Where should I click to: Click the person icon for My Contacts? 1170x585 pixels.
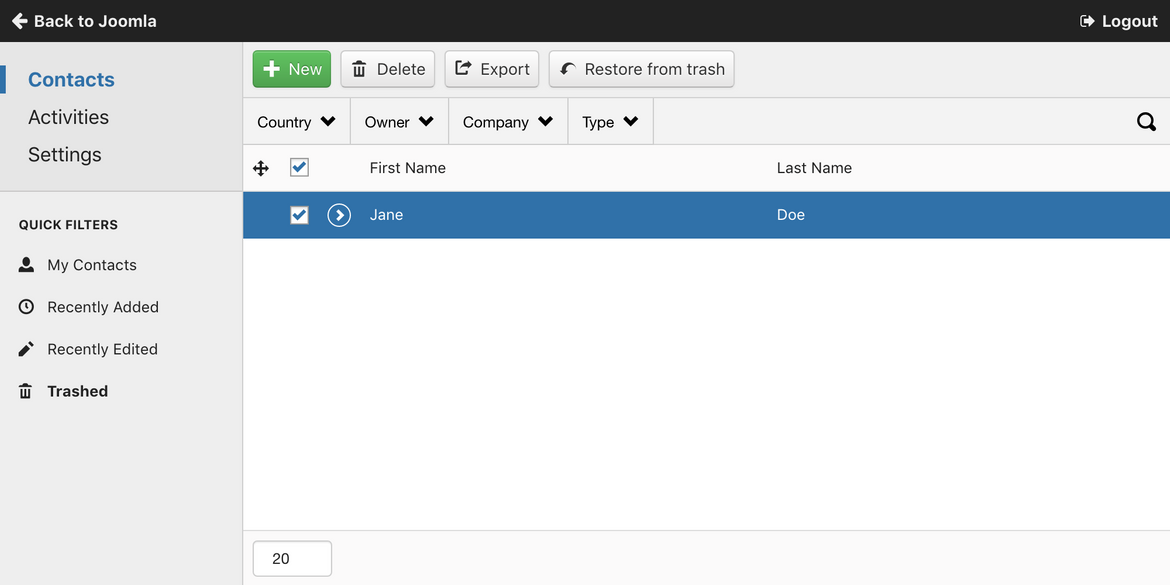coord(26,265)
